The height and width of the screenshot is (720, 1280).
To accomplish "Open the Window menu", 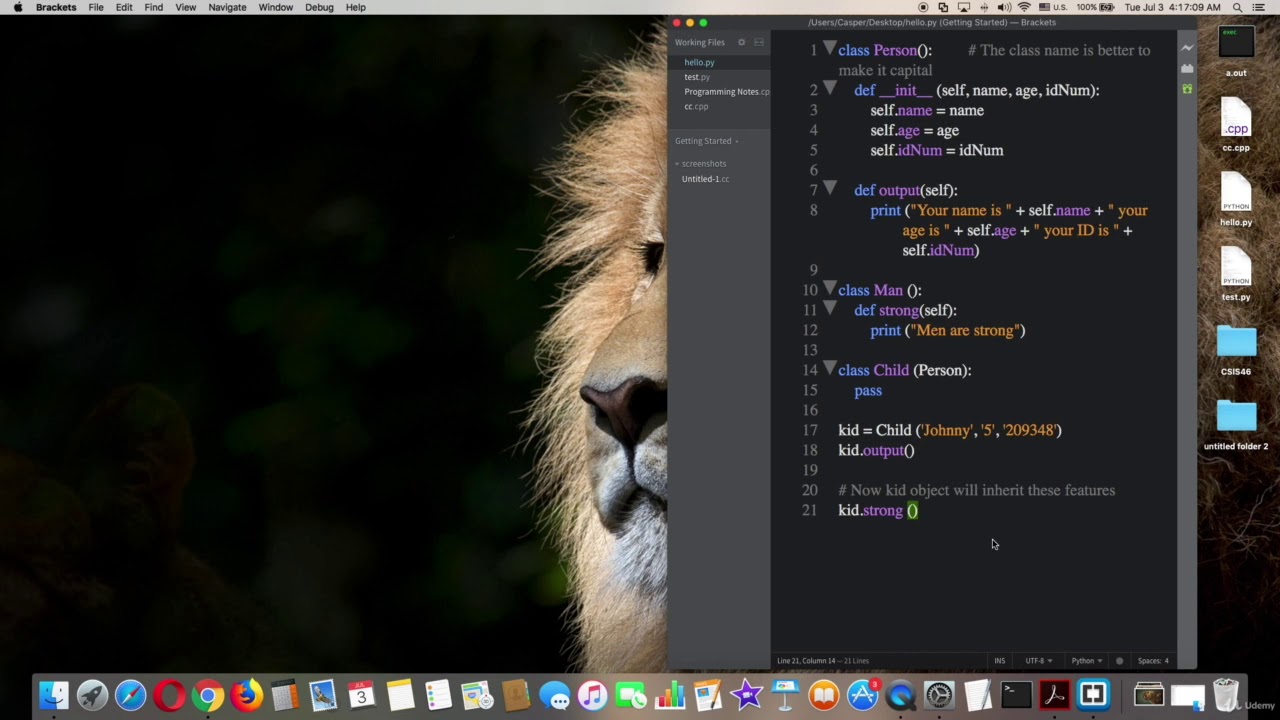I will (x=276, y=7).
